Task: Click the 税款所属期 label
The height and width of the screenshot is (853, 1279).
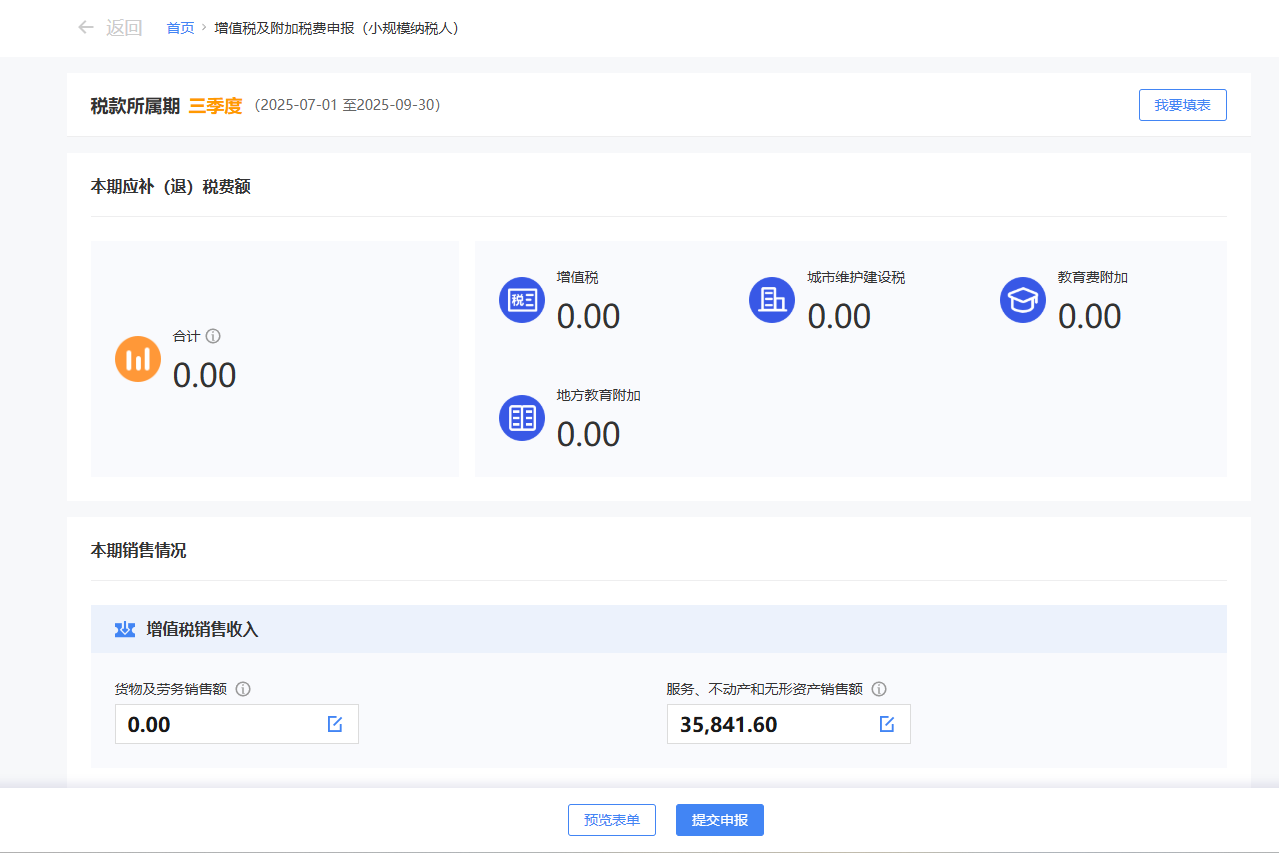Action: 135,106
